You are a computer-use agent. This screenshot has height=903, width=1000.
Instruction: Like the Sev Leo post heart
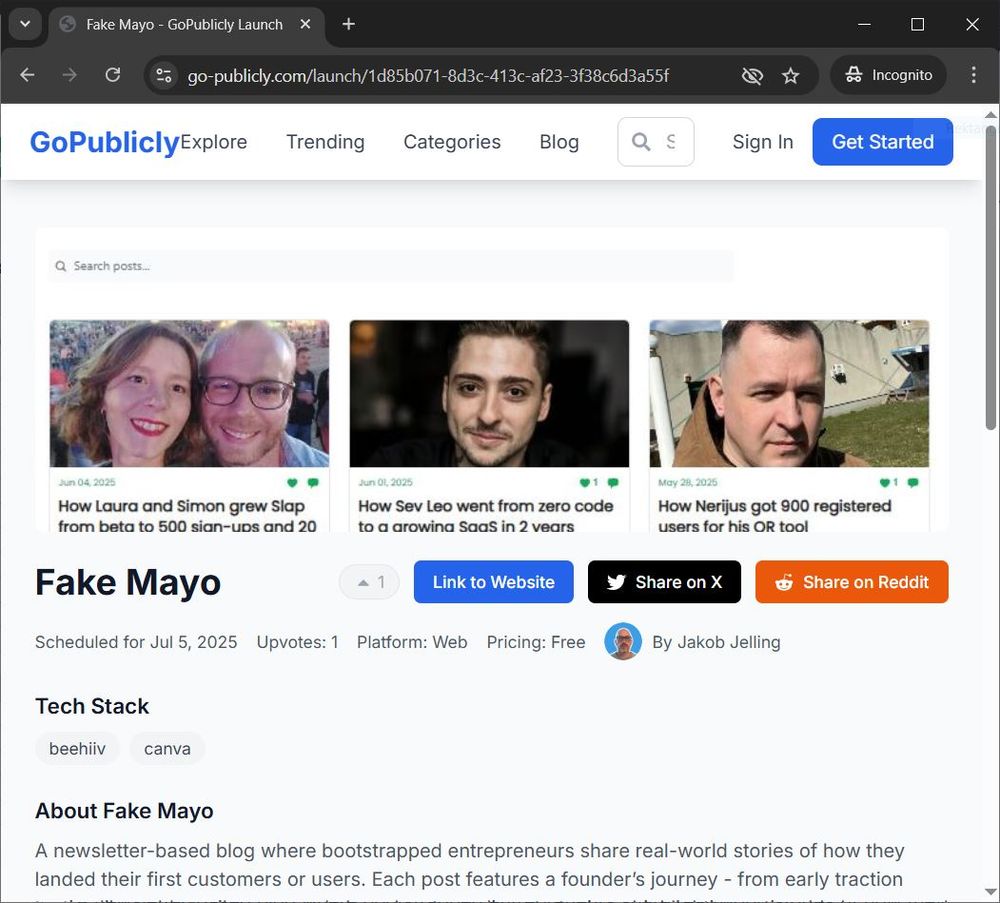[x=584, y=483]
